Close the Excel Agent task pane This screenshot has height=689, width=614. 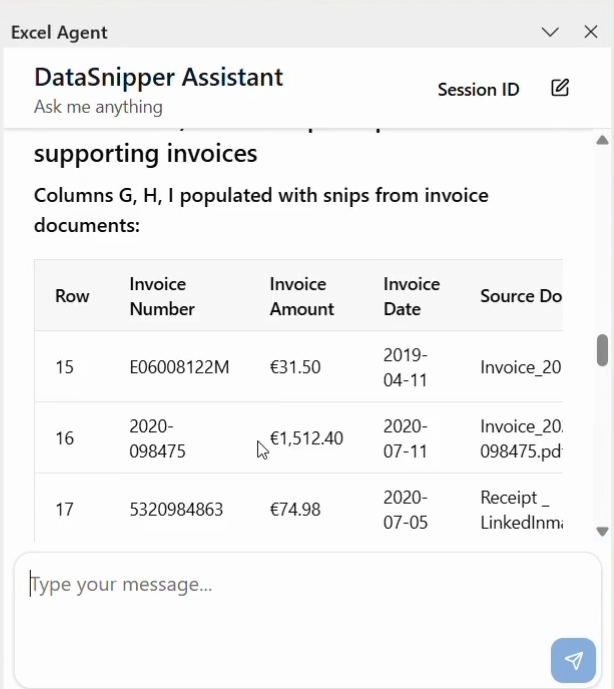click(591, 32)
